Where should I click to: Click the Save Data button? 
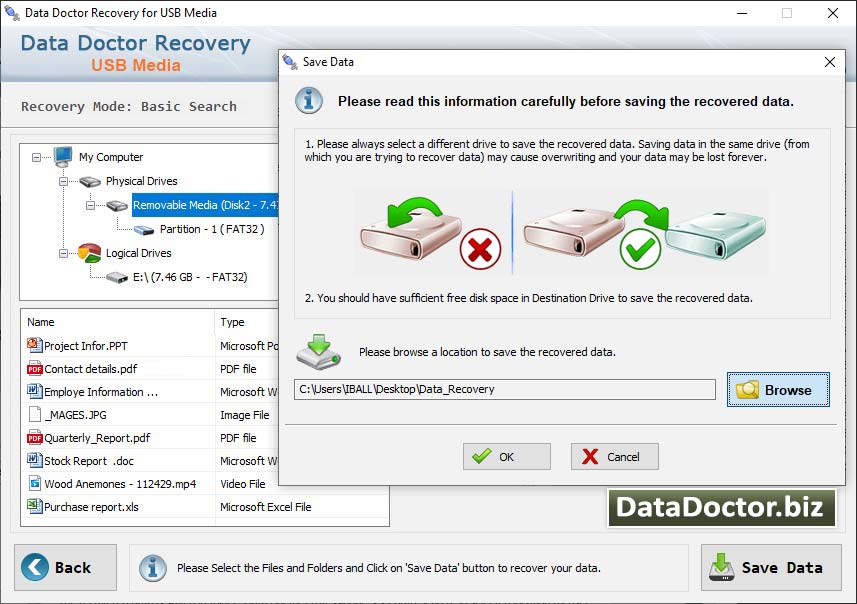point(771,567)
